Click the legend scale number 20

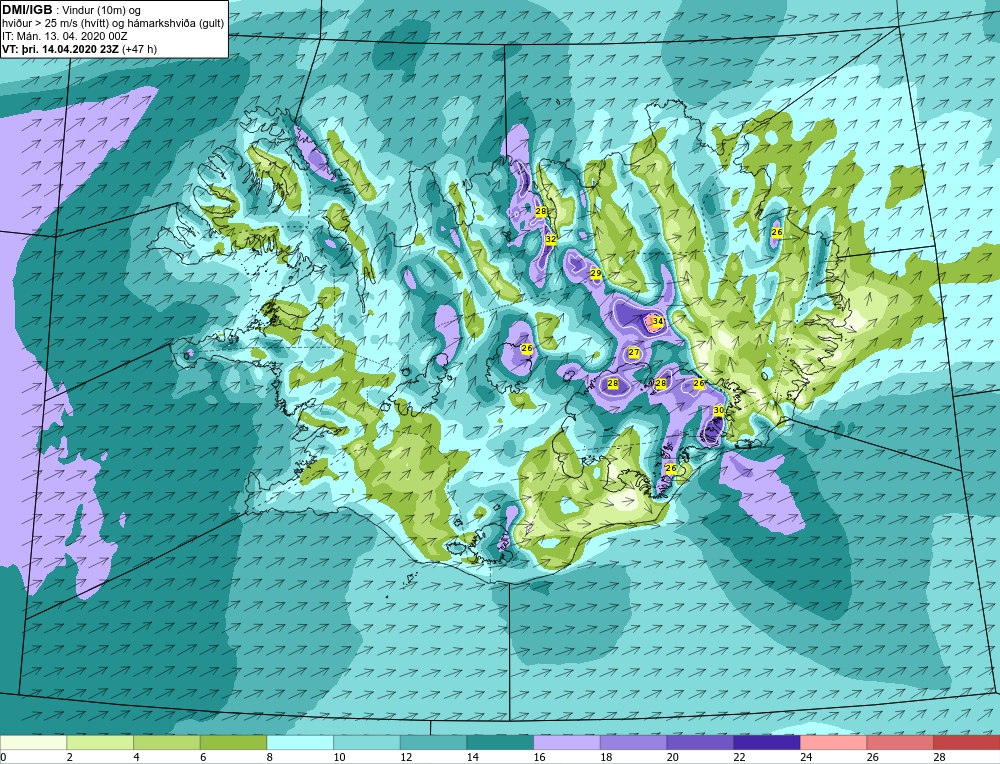click(x=672, y=758)
